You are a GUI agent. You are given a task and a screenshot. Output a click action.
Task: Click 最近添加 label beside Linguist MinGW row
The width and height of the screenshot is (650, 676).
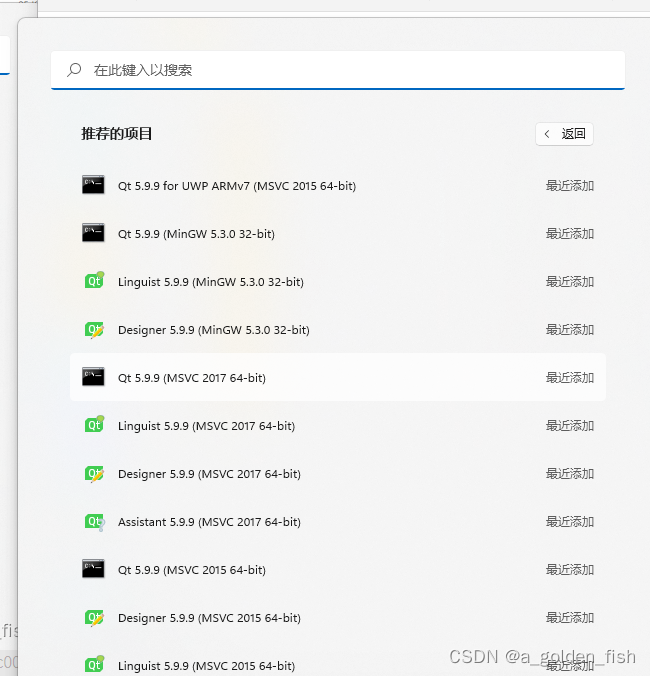tap(570, 282)
